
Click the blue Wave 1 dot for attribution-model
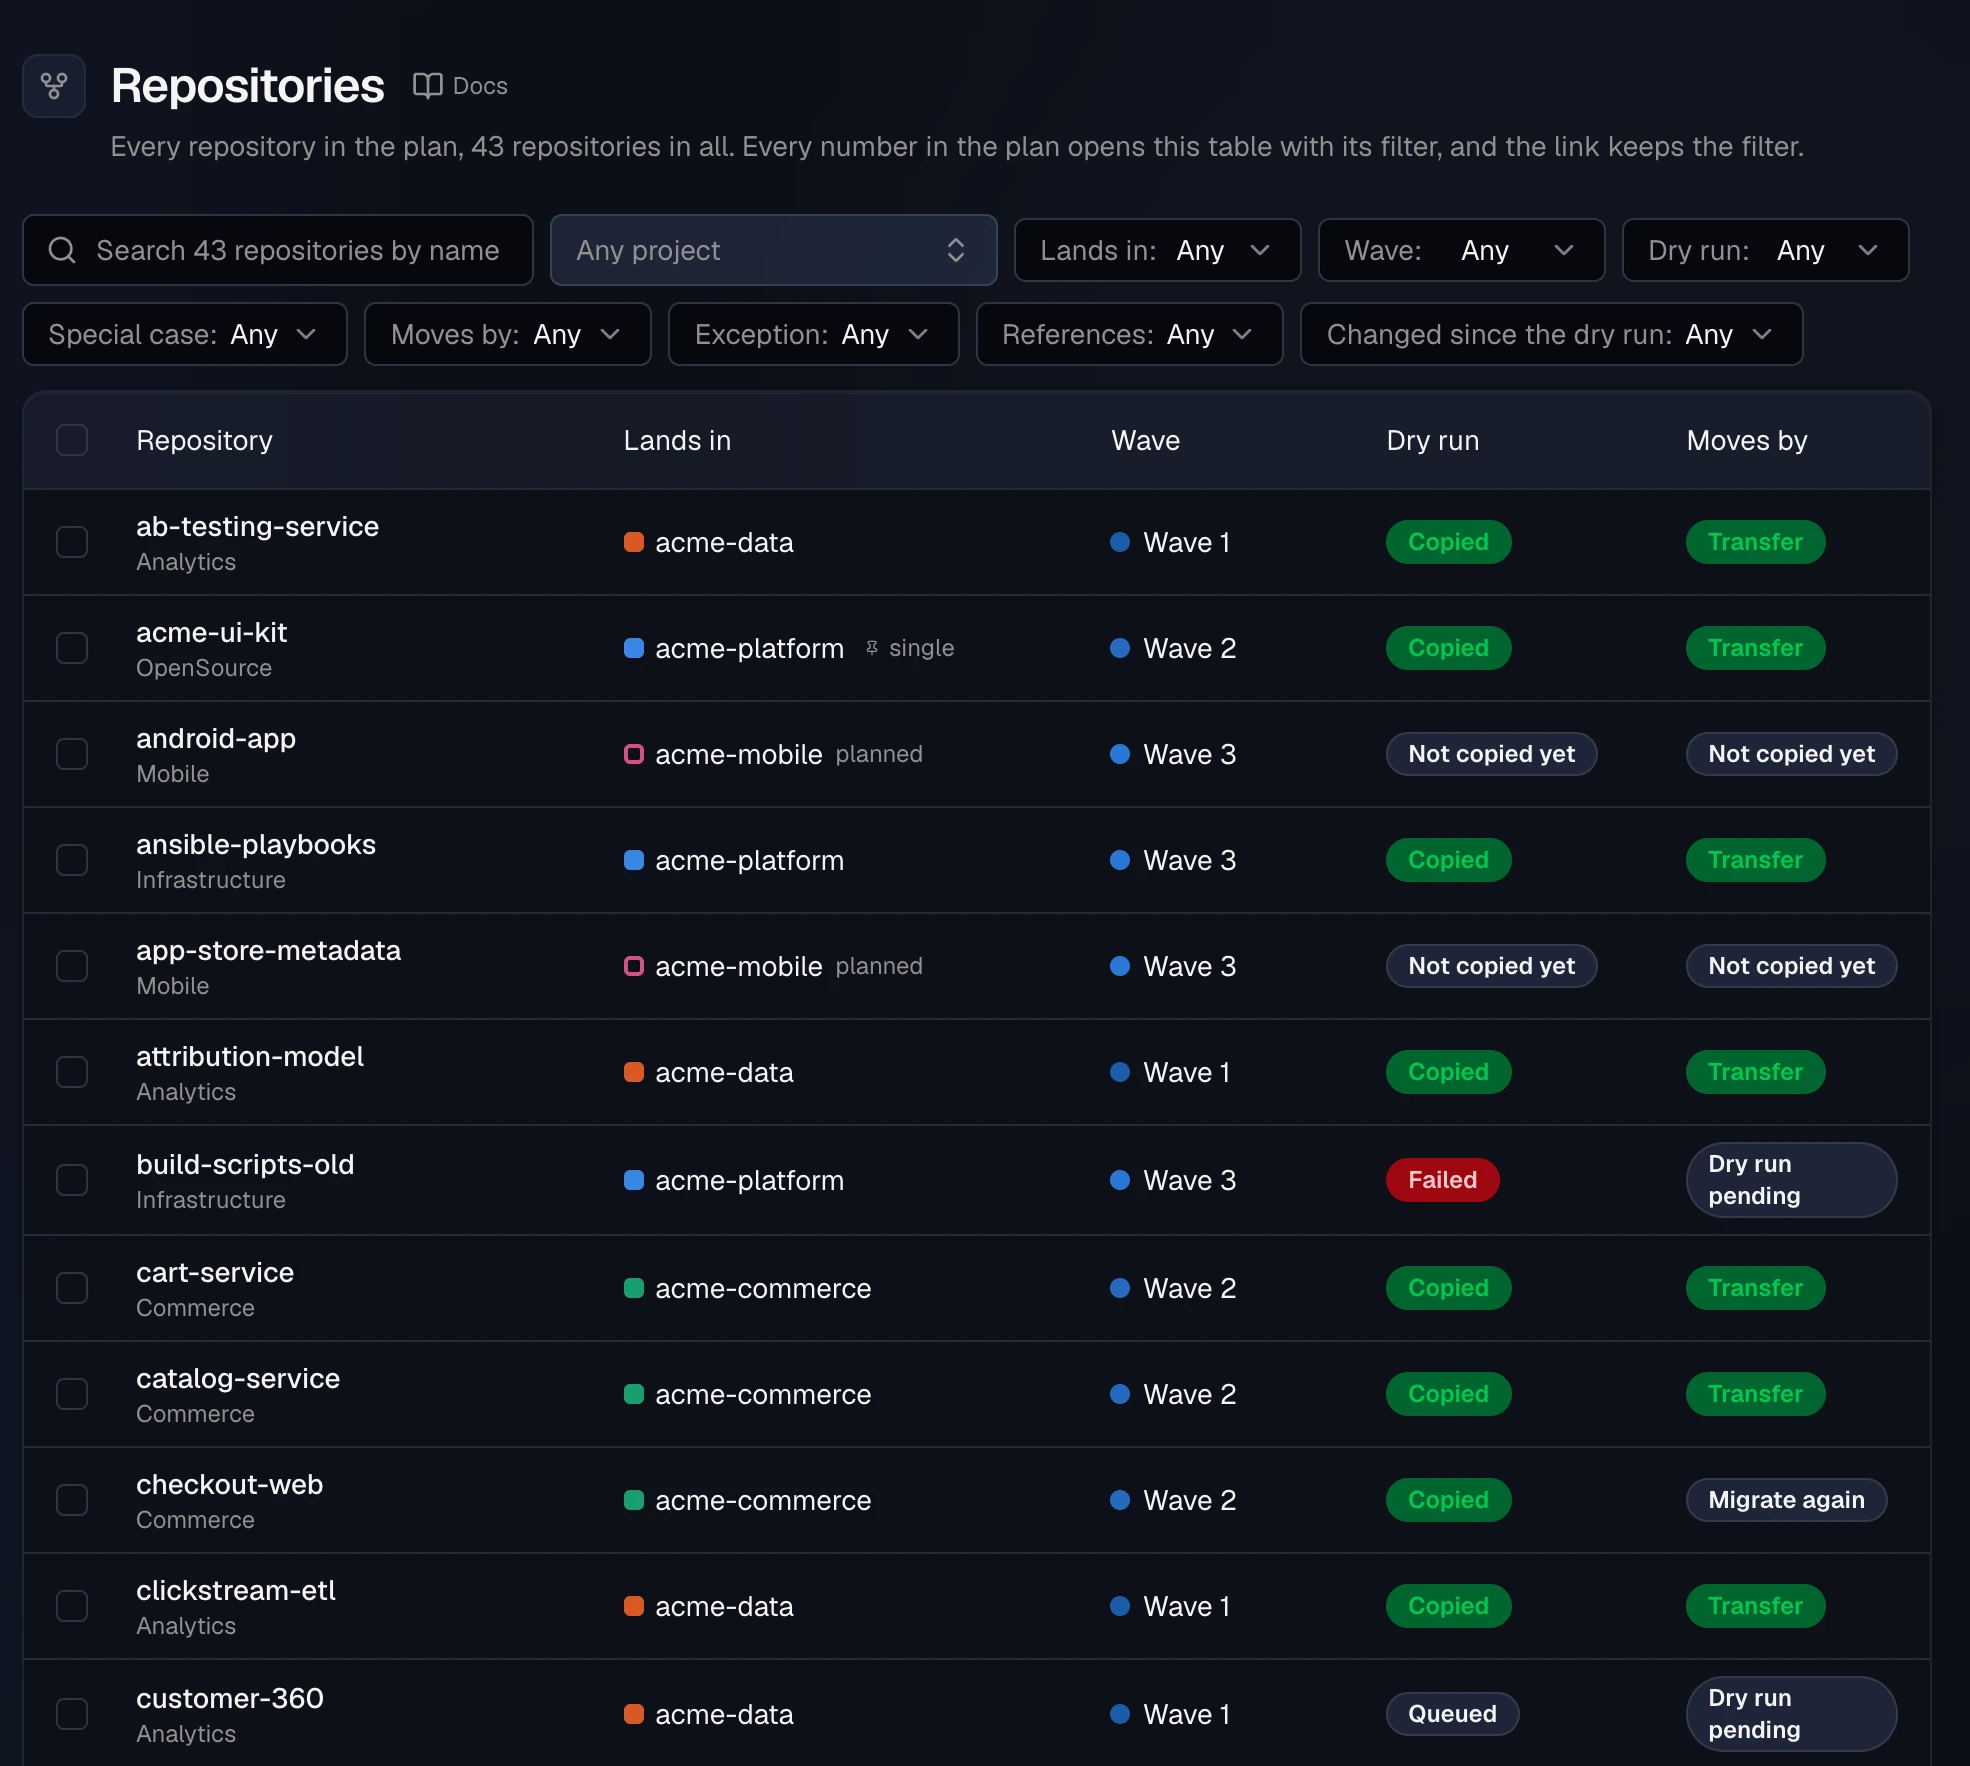tap(1120, 1072)
